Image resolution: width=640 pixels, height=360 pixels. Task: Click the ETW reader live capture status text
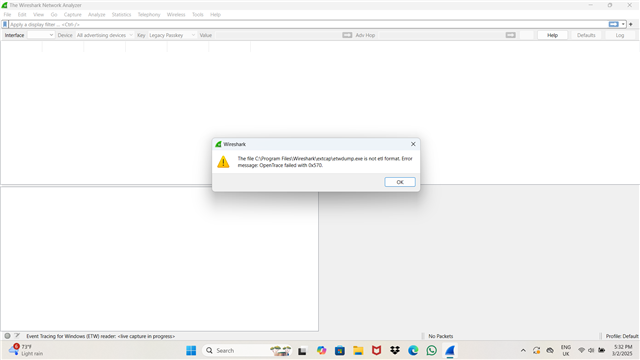[x=100, y=336]
